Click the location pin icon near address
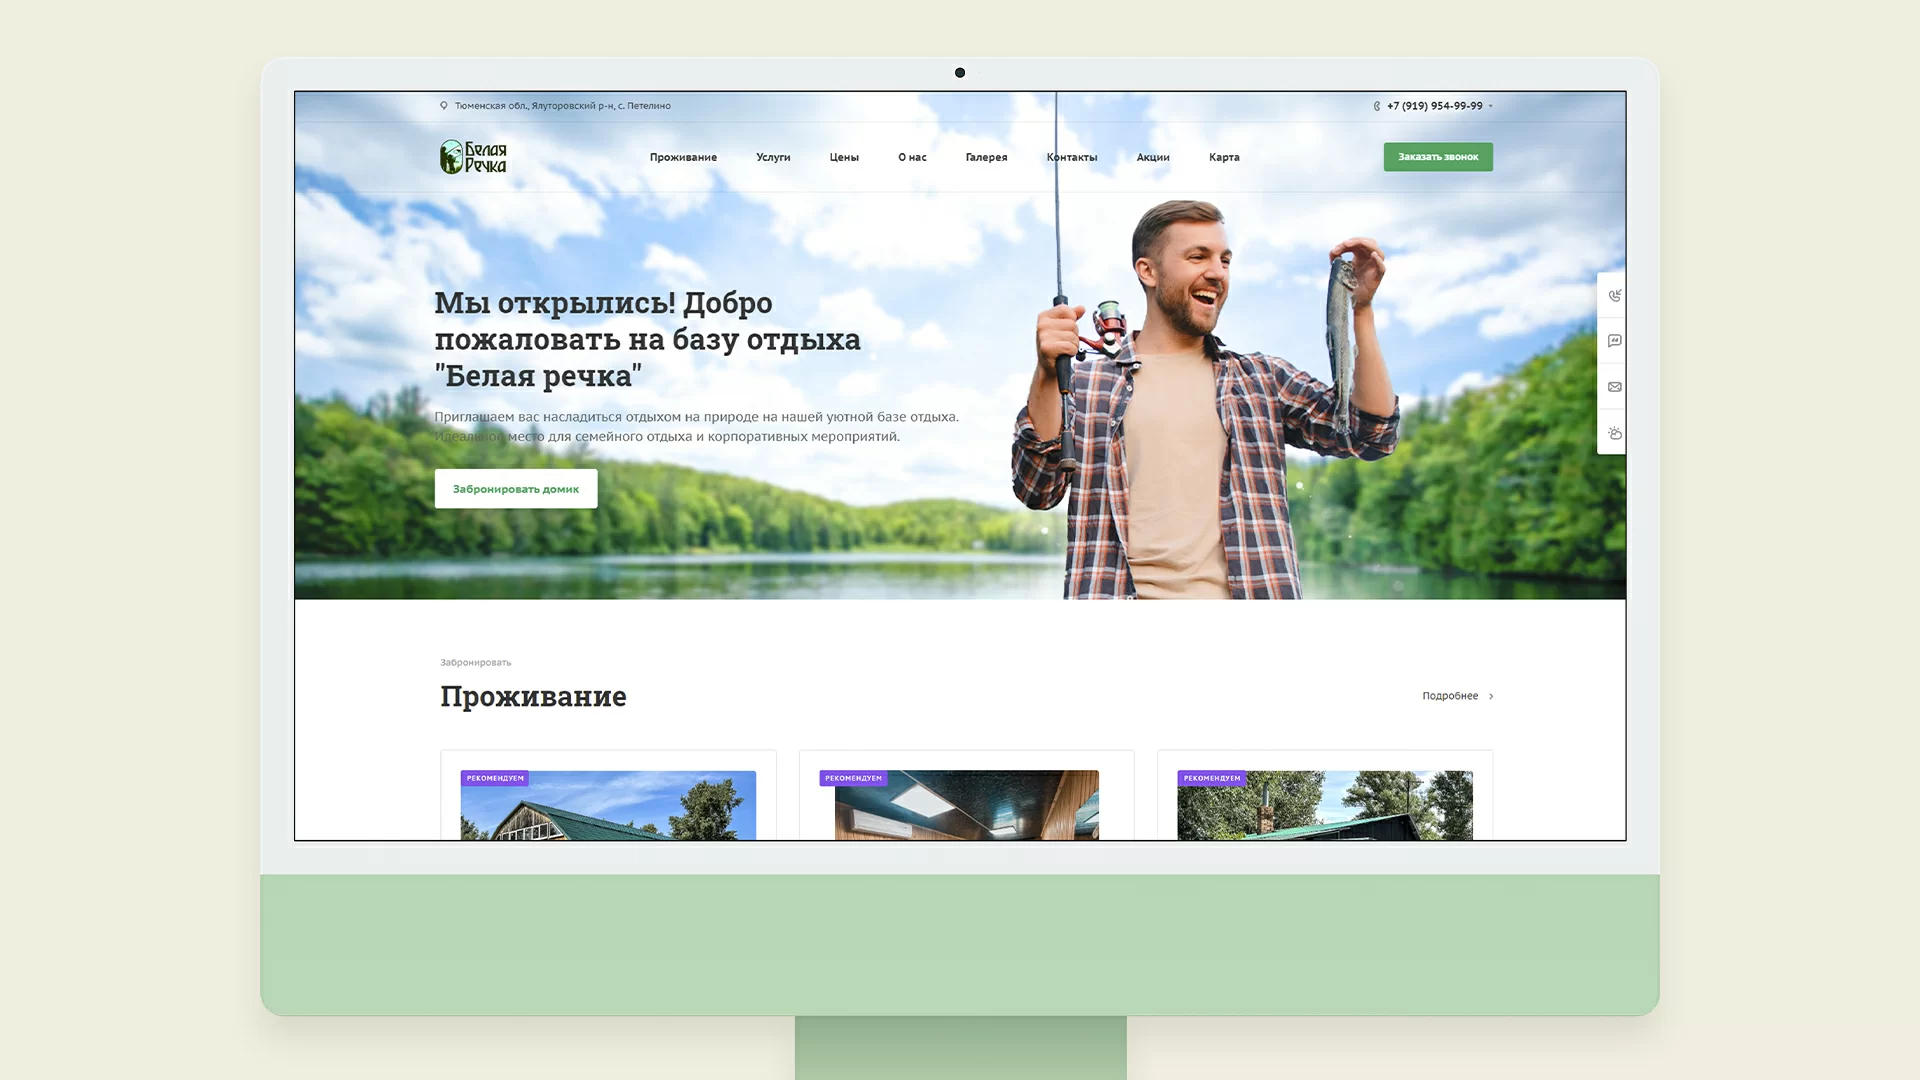This screenshot has height=1080, width=1920. click(444, 106)
